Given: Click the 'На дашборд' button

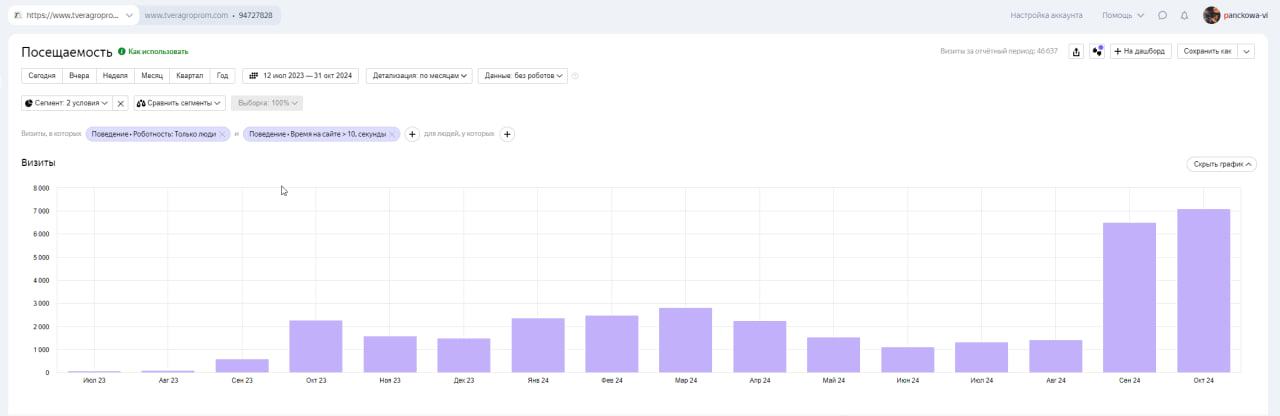Looking at the screenshot, I should (x=1140, y=51).
